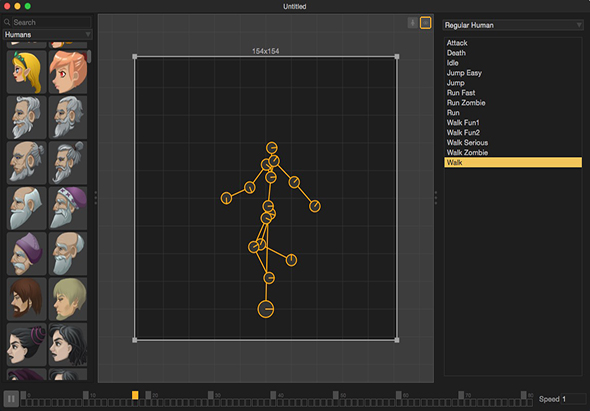The height and width of the screenshot is (411, 590).
Task: Select the Walk Zombie animation
Action: pyautogui.click(x=513, y=153)
